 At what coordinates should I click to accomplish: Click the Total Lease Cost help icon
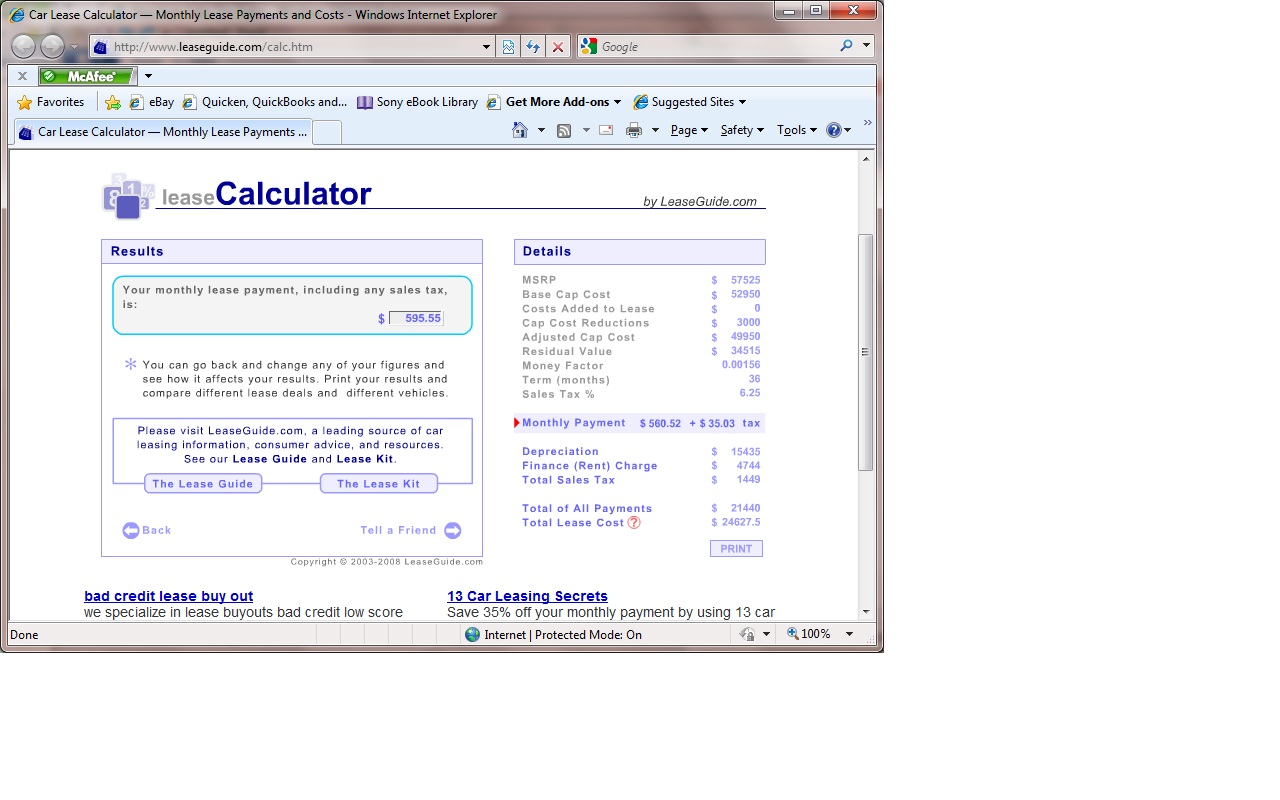634,523
